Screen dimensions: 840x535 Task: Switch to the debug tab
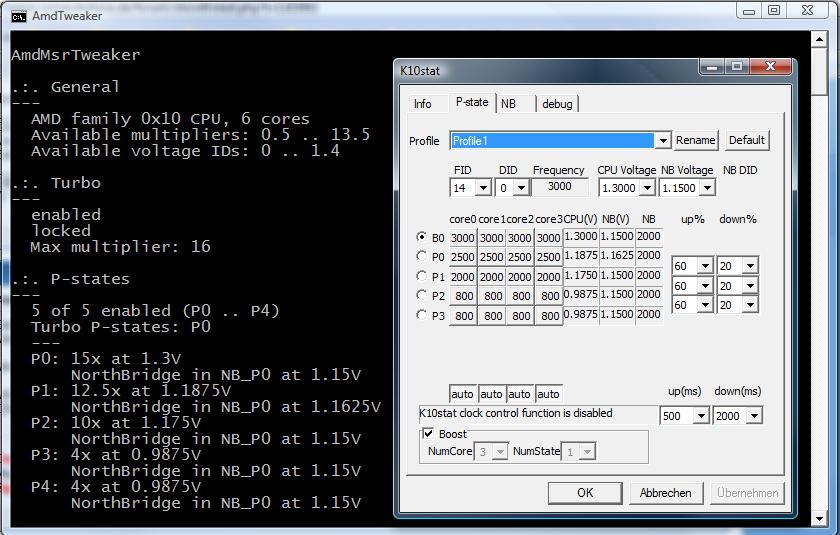[x=557, y=104]
